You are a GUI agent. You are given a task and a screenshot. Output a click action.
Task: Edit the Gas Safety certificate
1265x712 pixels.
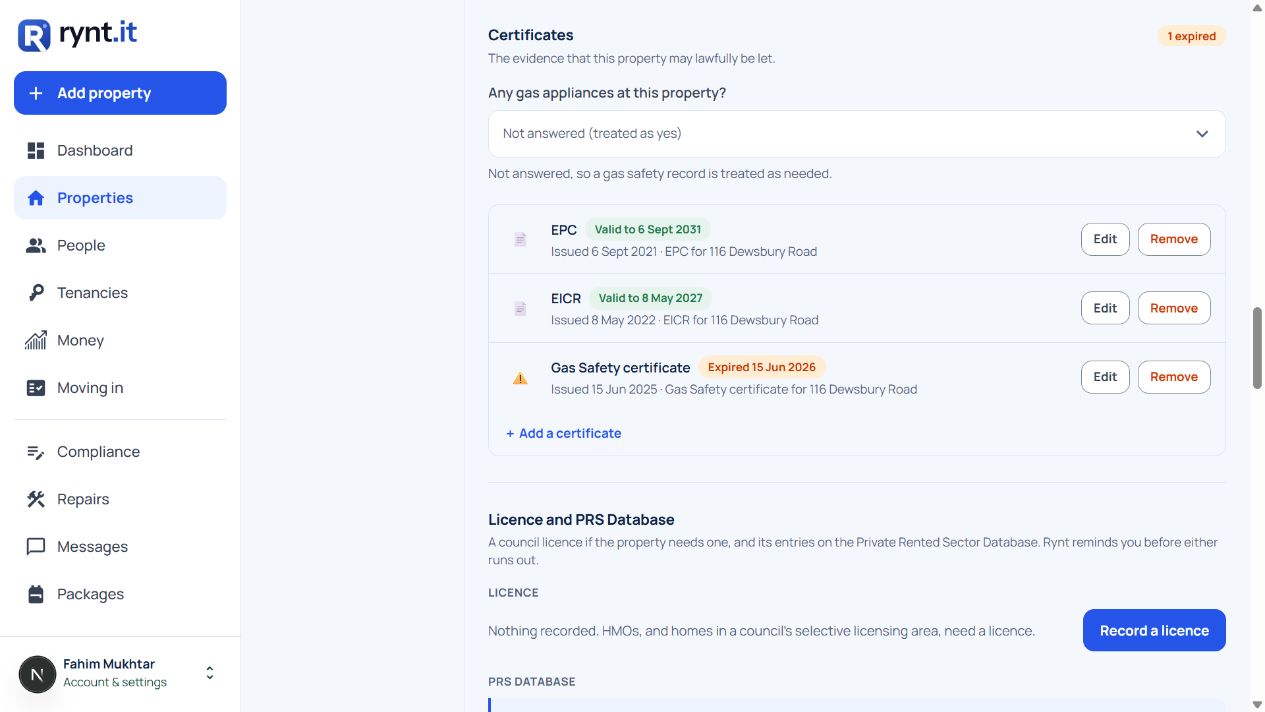(1105, 377)
